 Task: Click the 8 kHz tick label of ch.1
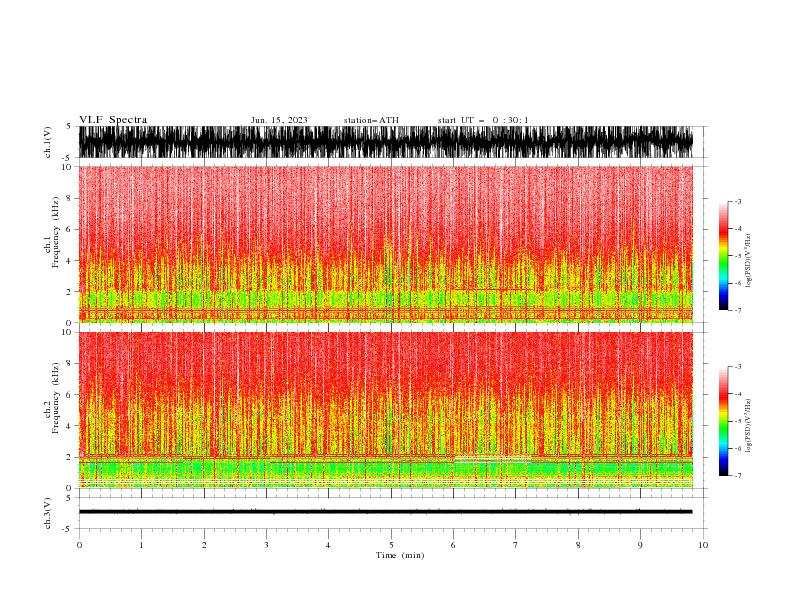tap(70, 198)
